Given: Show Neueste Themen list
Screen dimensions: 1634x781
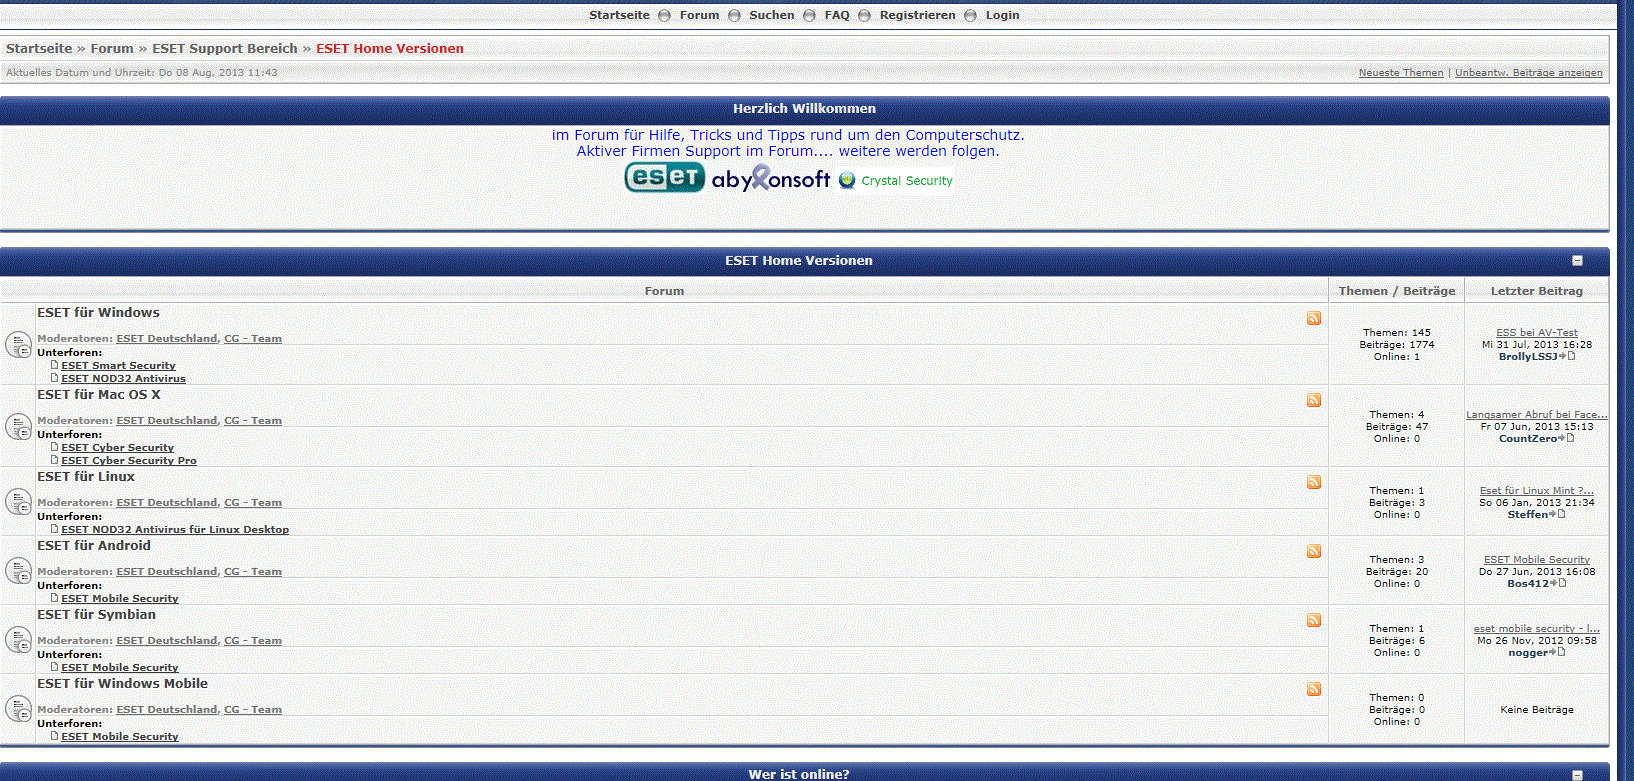Looking at the screenshot, I should coord(1400,73).
